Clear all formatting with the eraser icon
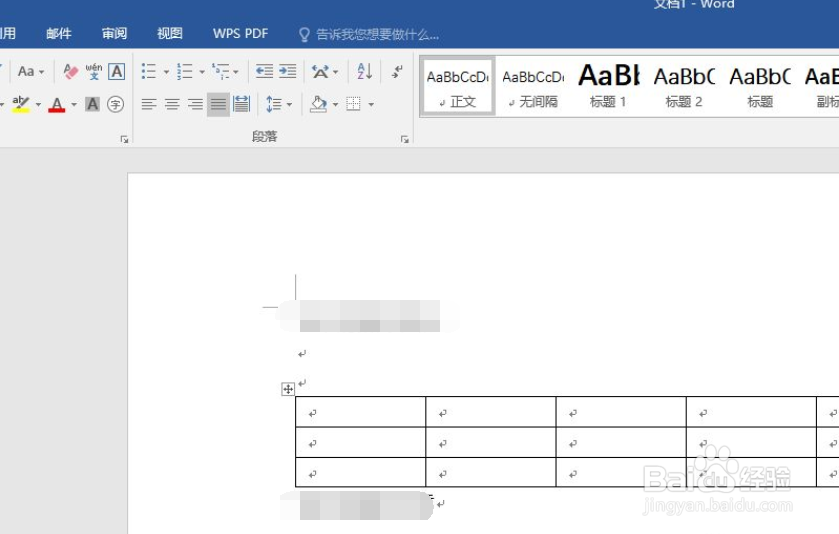 tap(70, 71)
